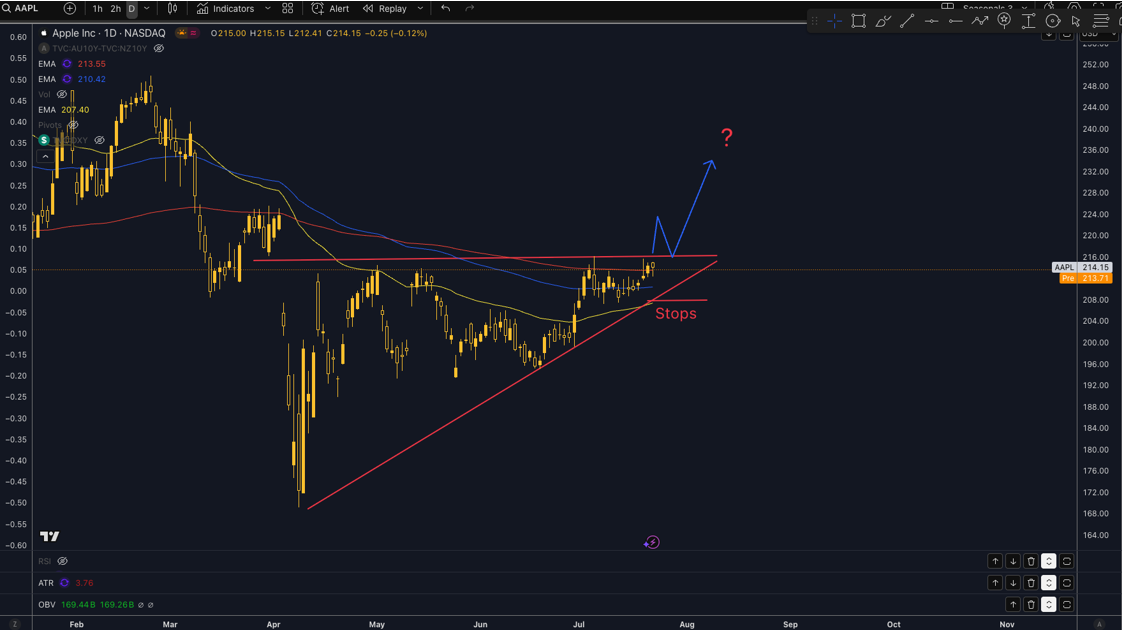
Task: Expand the Seasonals 3 layout dropdown
Action: tap(1024, 8)
